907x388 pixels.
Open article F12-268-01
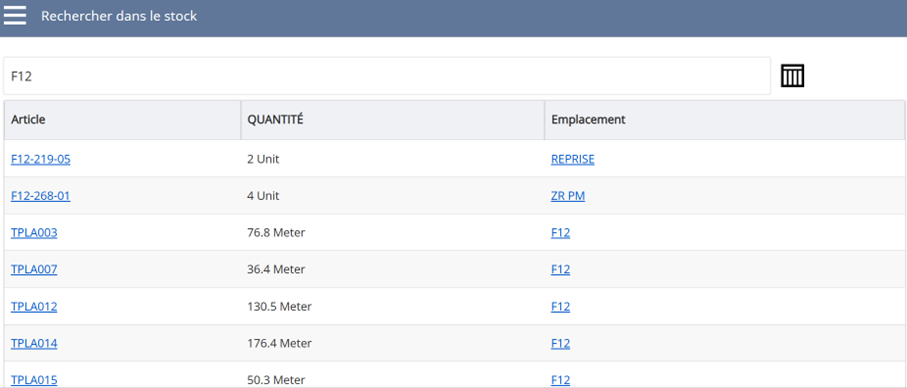(x=40, y=196)
